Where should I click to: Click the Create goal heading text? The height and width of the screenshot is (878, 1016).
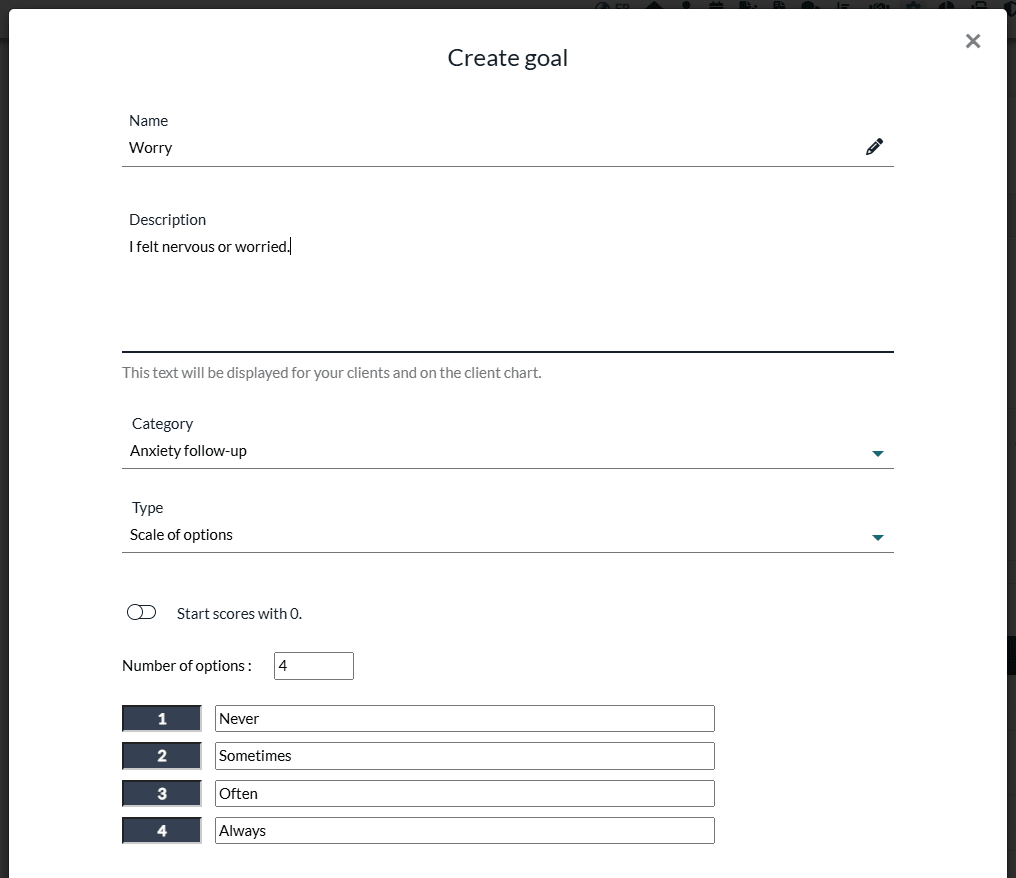click(x=507, y=58)
